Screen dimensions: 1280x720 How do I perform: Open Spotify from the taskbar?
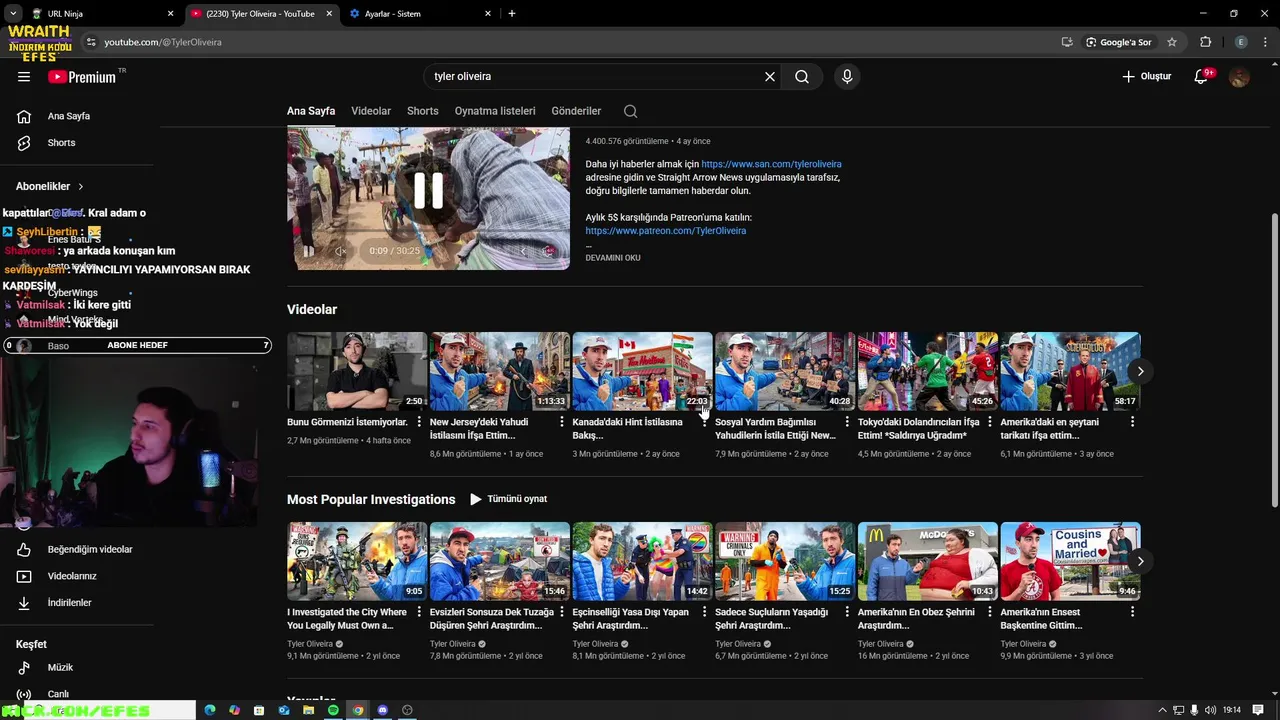point(333,710)
